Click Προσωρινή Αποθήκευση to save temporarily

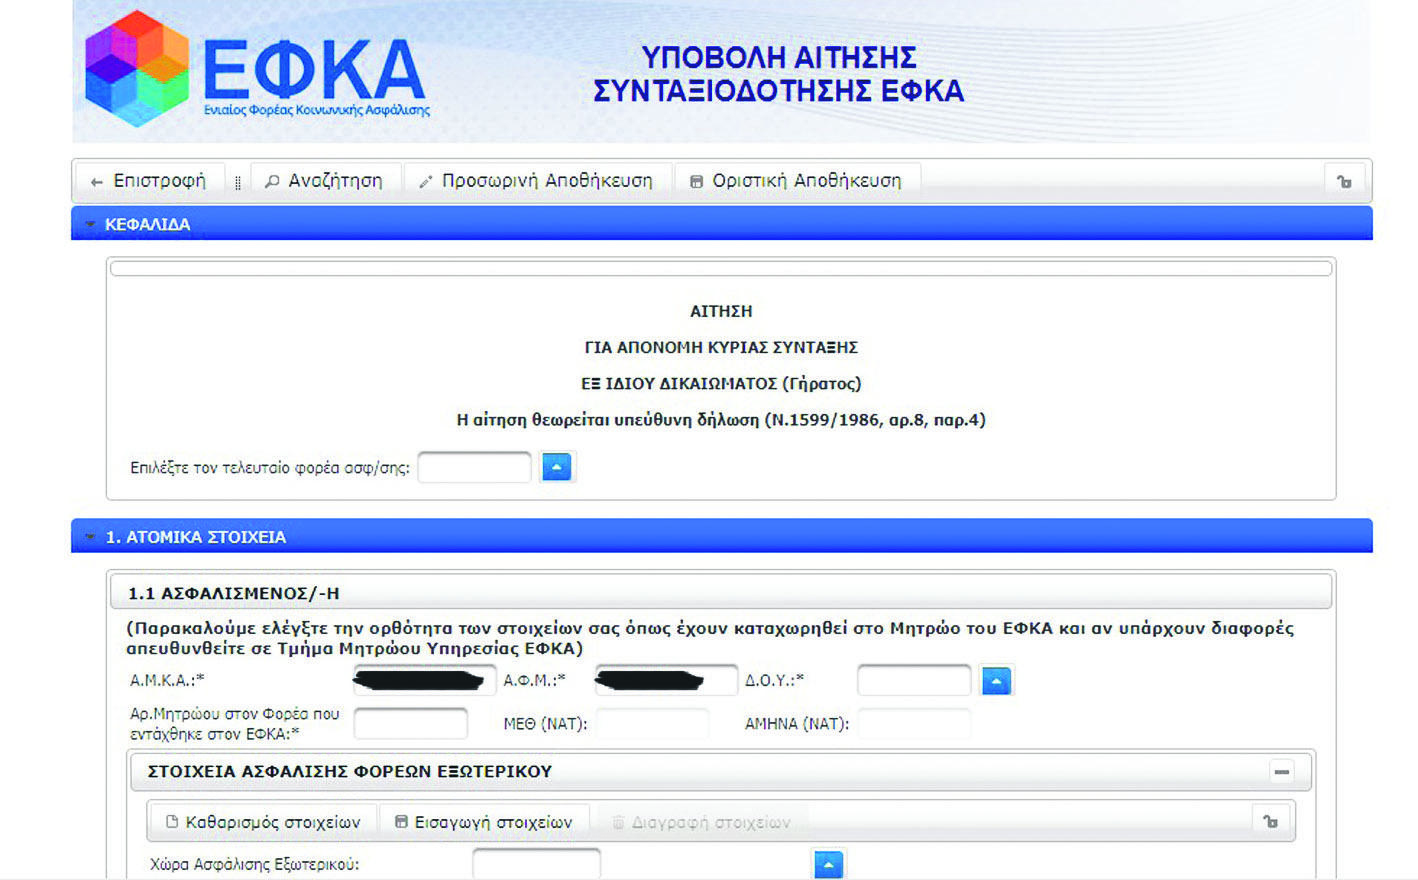pyautogui.click(x=536, y=181)
